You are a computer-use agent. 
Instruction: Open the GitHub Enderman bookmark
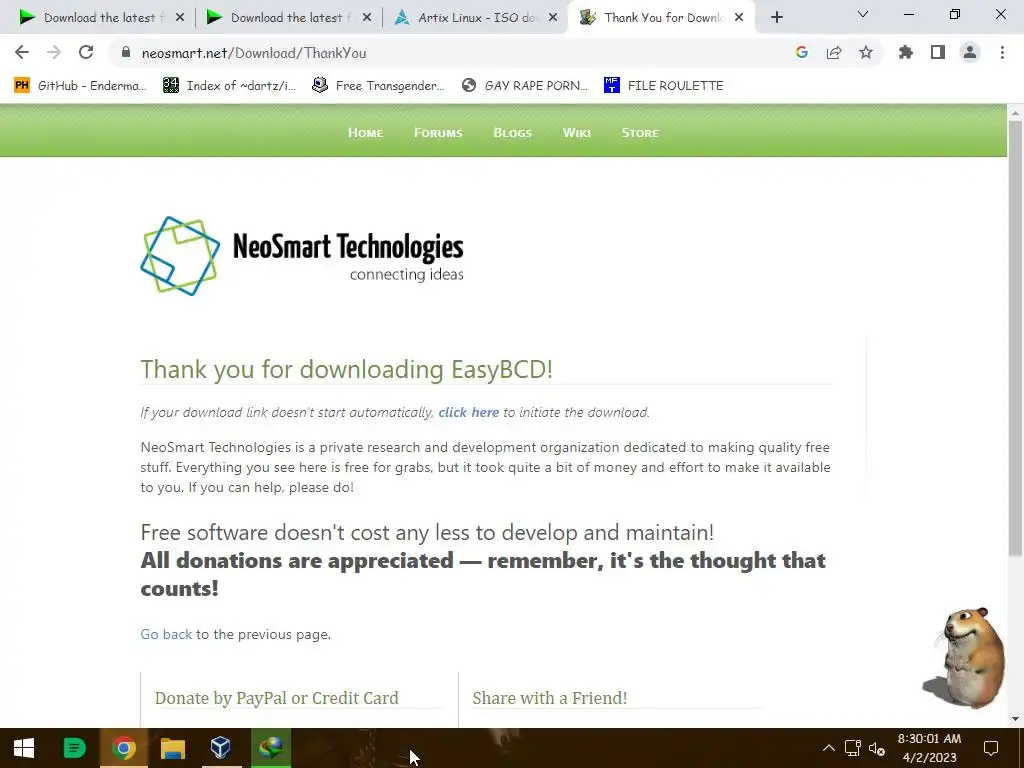pos(80,86)
